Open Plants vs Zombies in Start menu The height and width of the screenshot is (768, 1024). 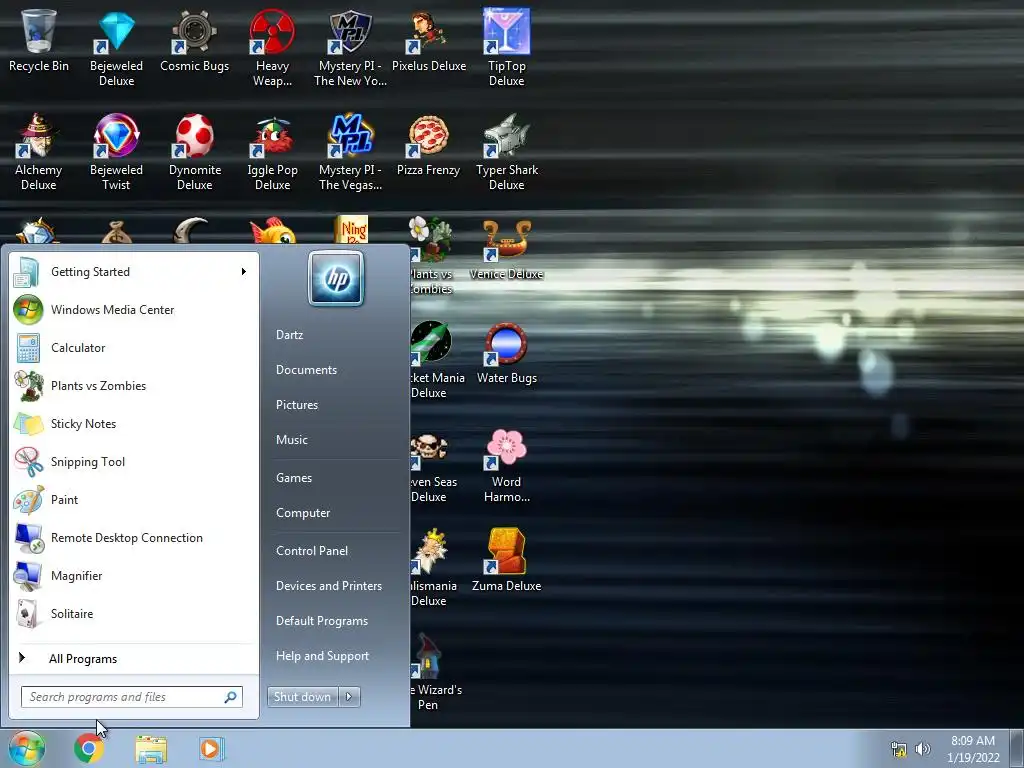coord(134,385)
